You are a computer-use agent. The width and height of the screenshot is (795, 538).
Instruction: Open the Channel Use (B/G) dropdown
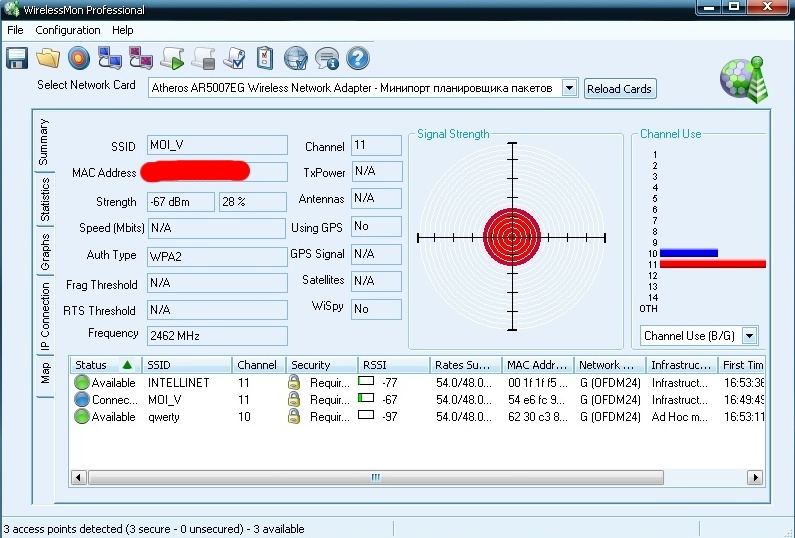pos(749,336)
